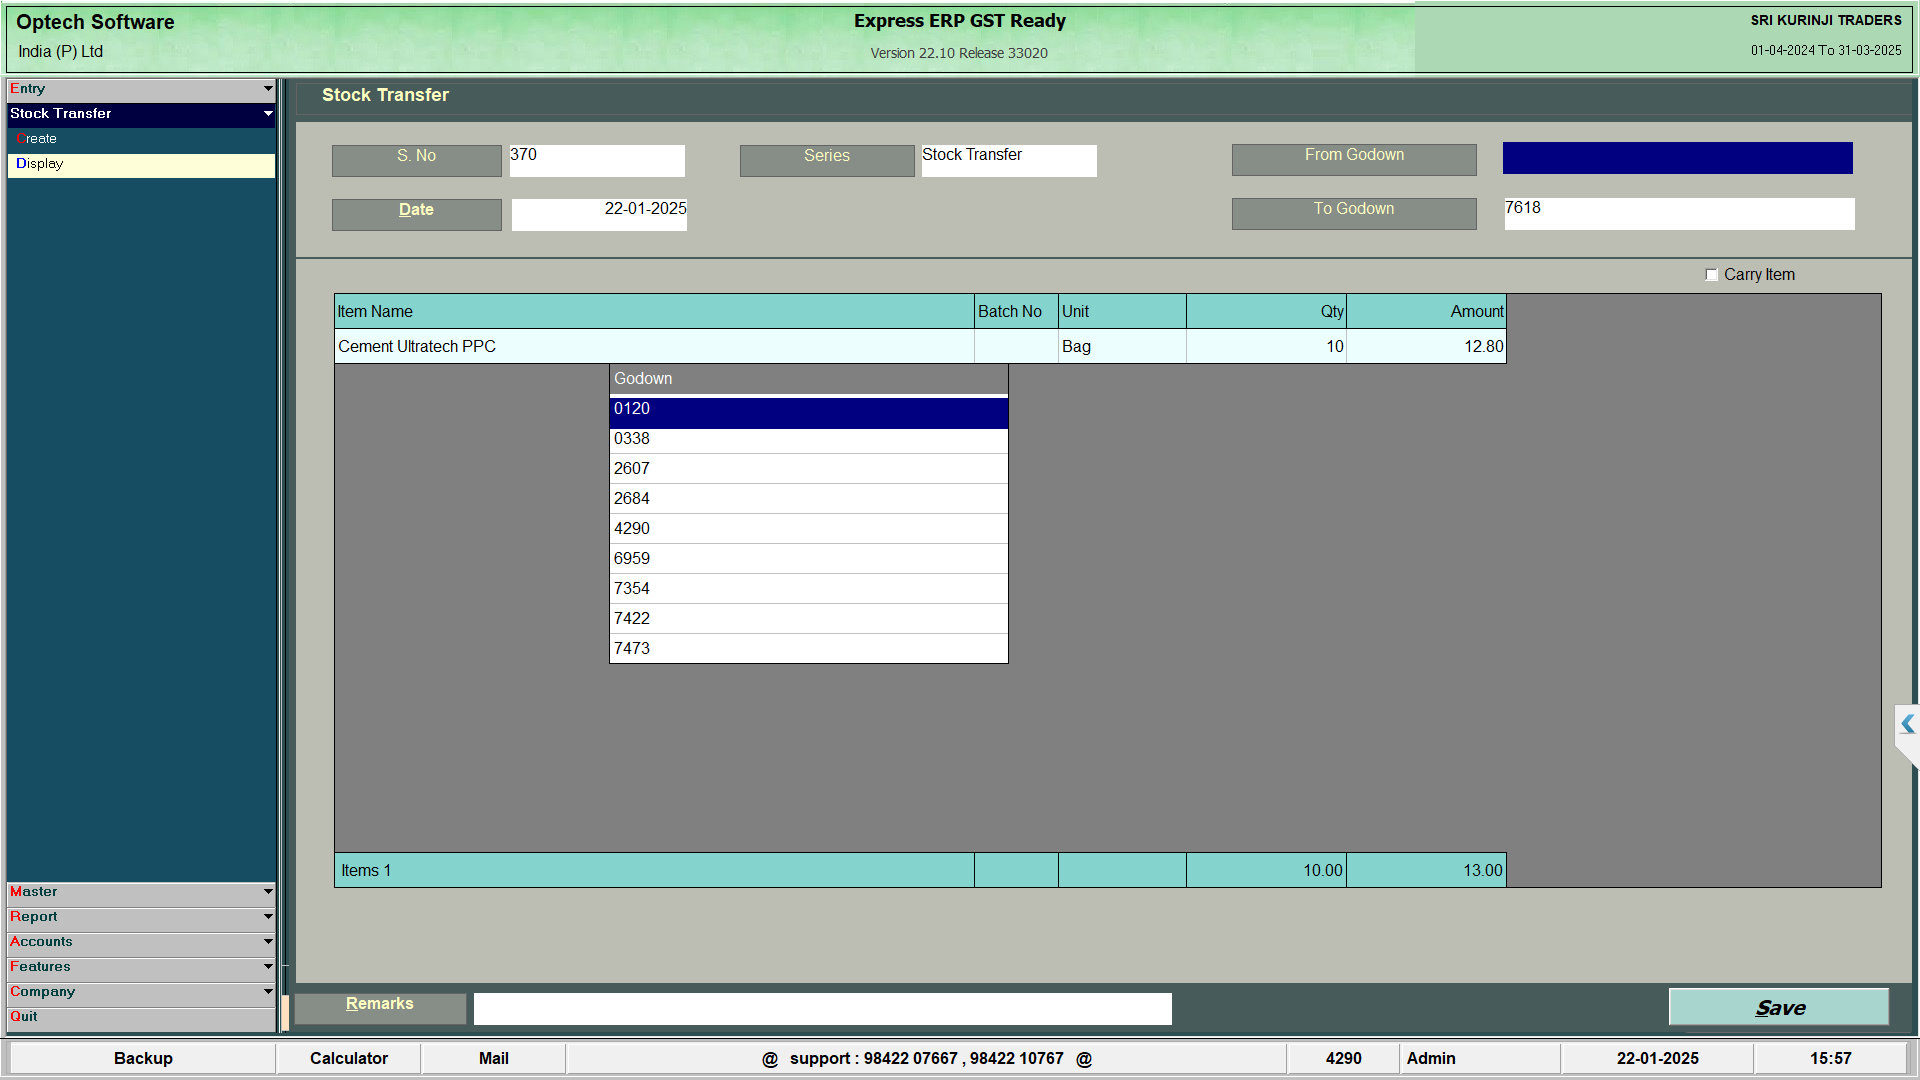Collapse the Stock Transfer section arrow
1920x1080 pixels.
click(268, 114)
